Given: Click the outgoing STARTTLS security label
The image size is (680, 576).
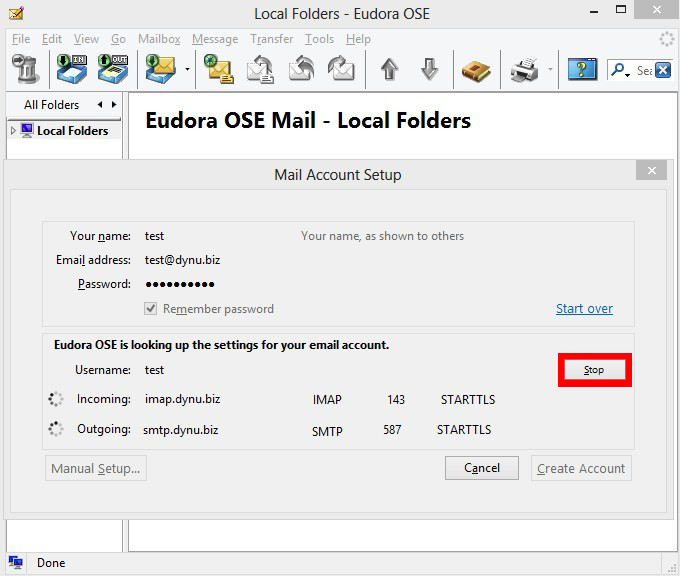Looking at the screenshot, I should pyautogui.click(x=464, y=430).
